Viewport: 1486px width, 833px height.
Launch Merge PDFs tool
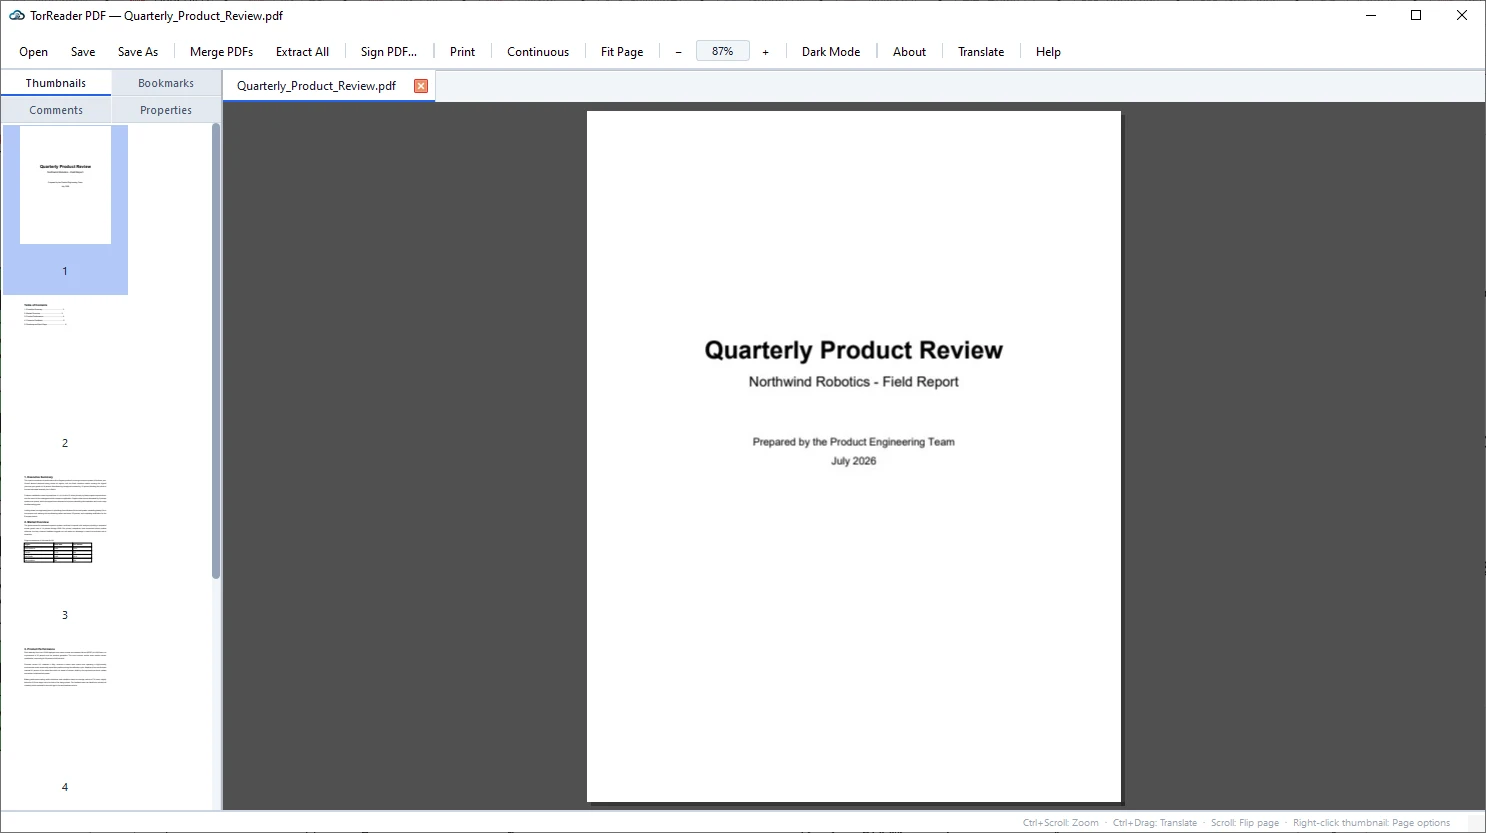tap(221, 52)
